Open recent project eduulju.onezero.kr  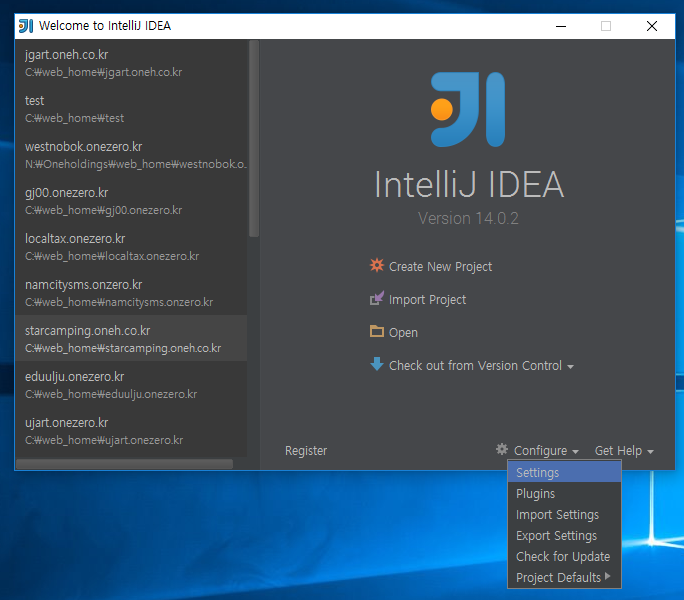pyautogui.click(x=131, y=385)
